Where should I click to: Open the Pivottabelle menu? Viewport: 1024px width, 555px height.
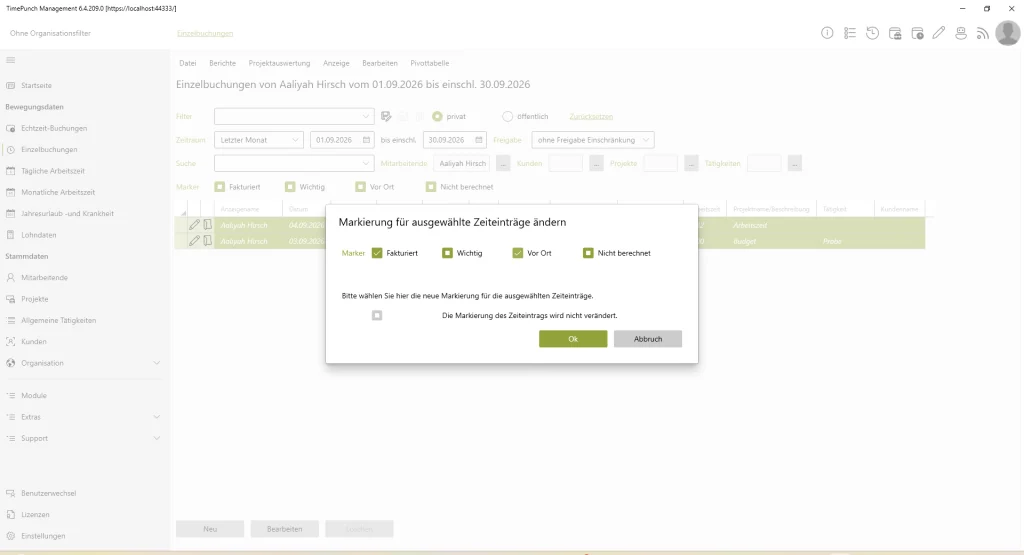coord(429,63)
